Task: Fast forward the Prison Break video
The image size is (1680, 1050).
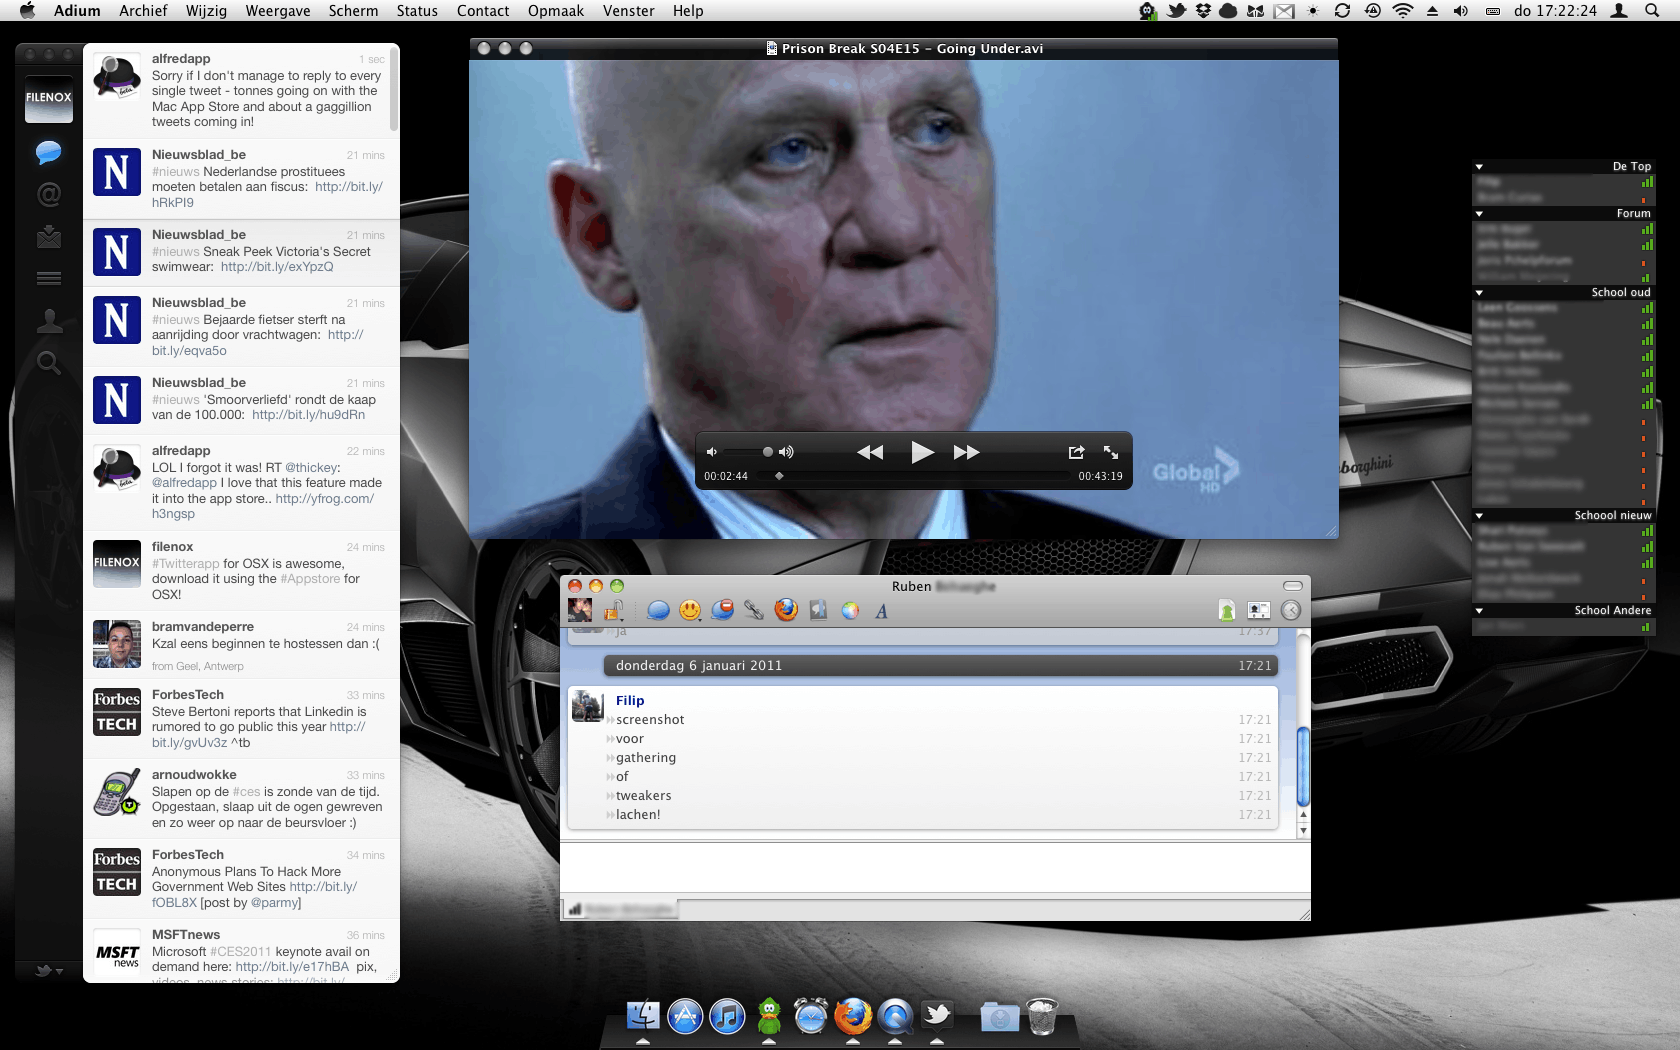Action: [966, 452]
